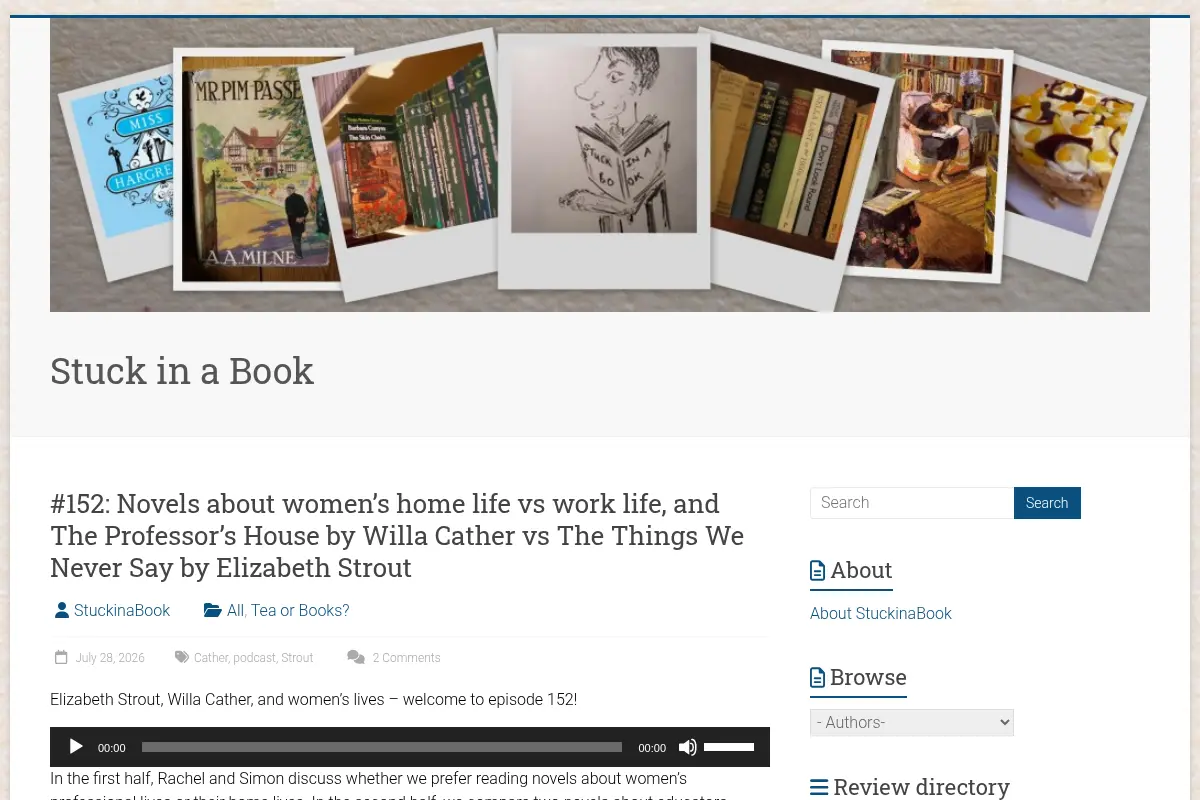Click the author user icon
This screenshot has width=1200, height=800.
point(62,610)
